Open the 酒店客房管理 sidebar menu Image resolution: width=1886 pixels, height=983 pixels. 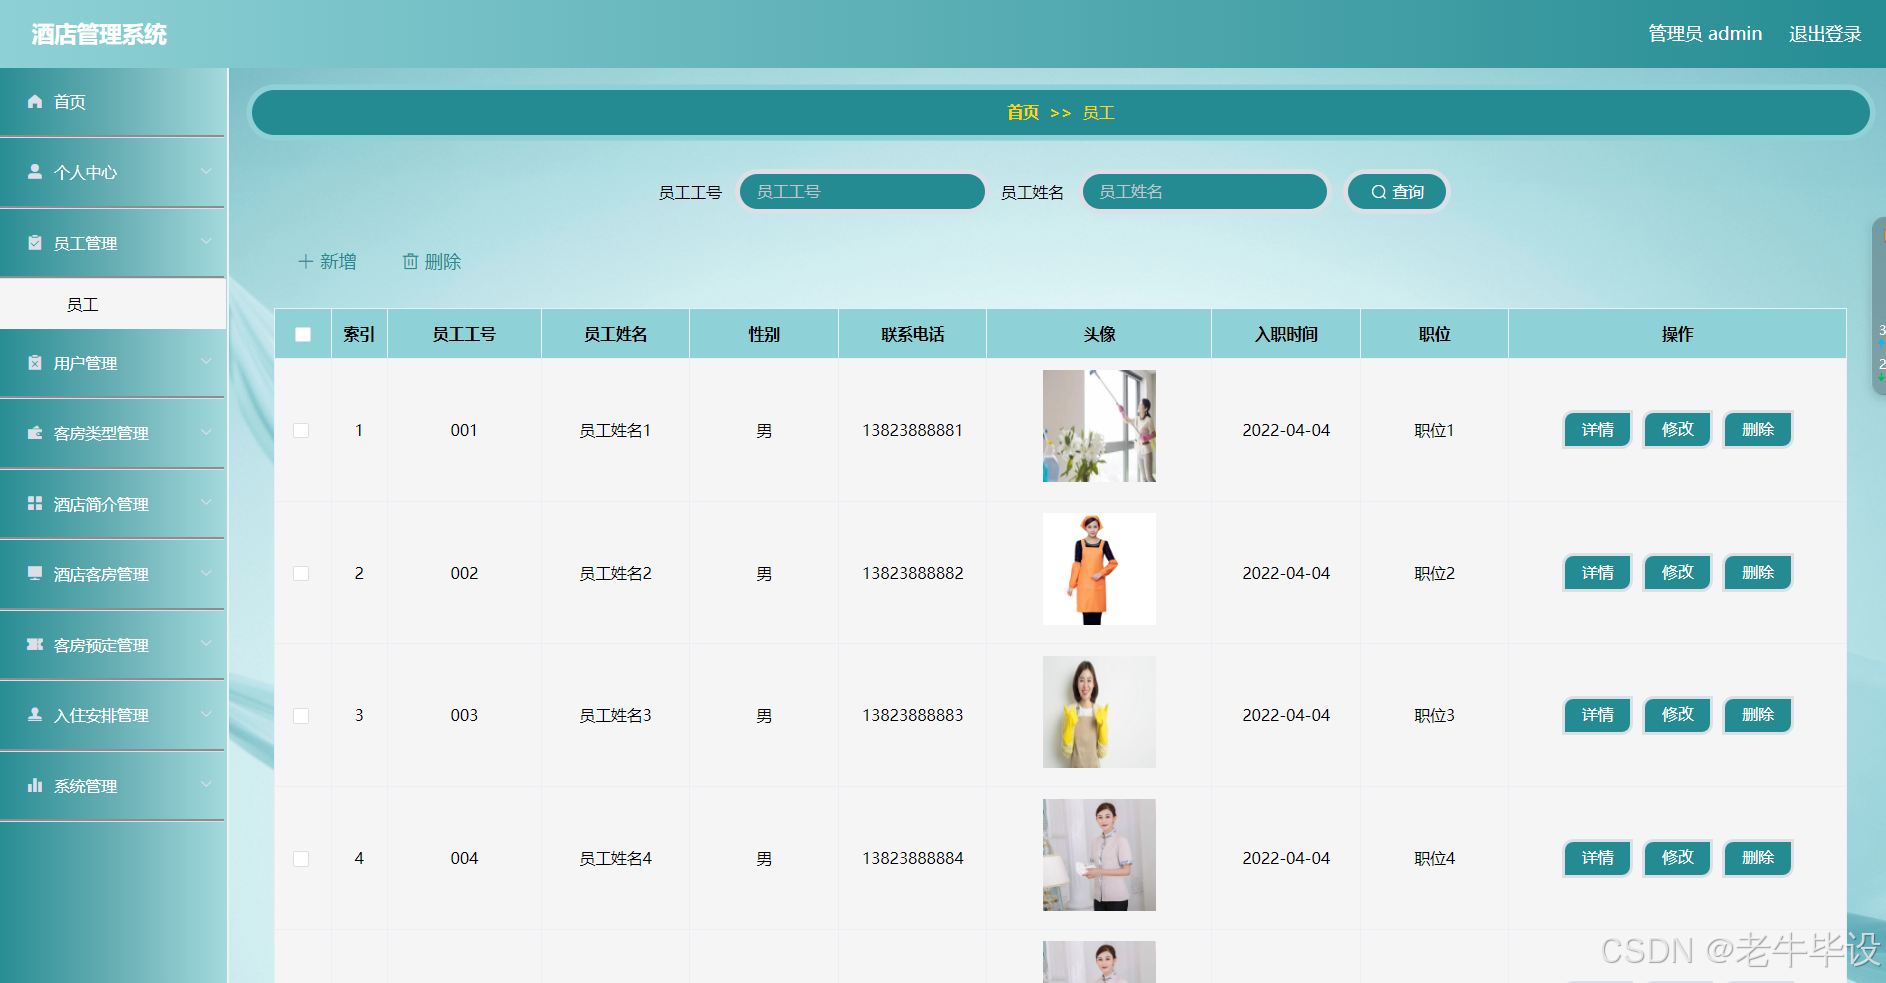113,574
